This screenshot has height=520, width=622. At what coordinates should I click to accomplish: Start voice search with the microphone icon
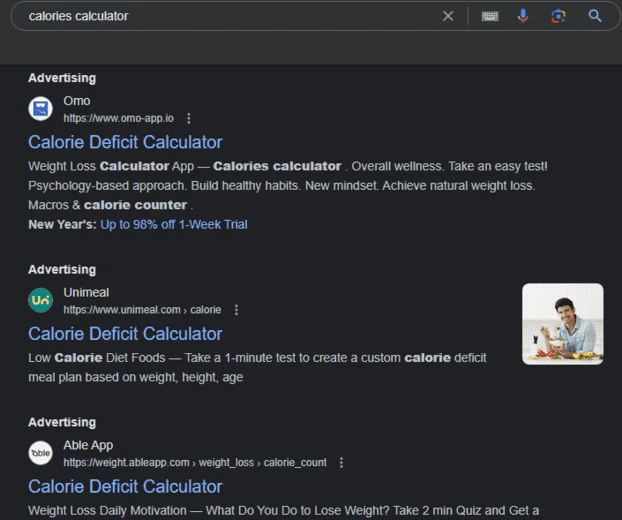coord(523,16)
